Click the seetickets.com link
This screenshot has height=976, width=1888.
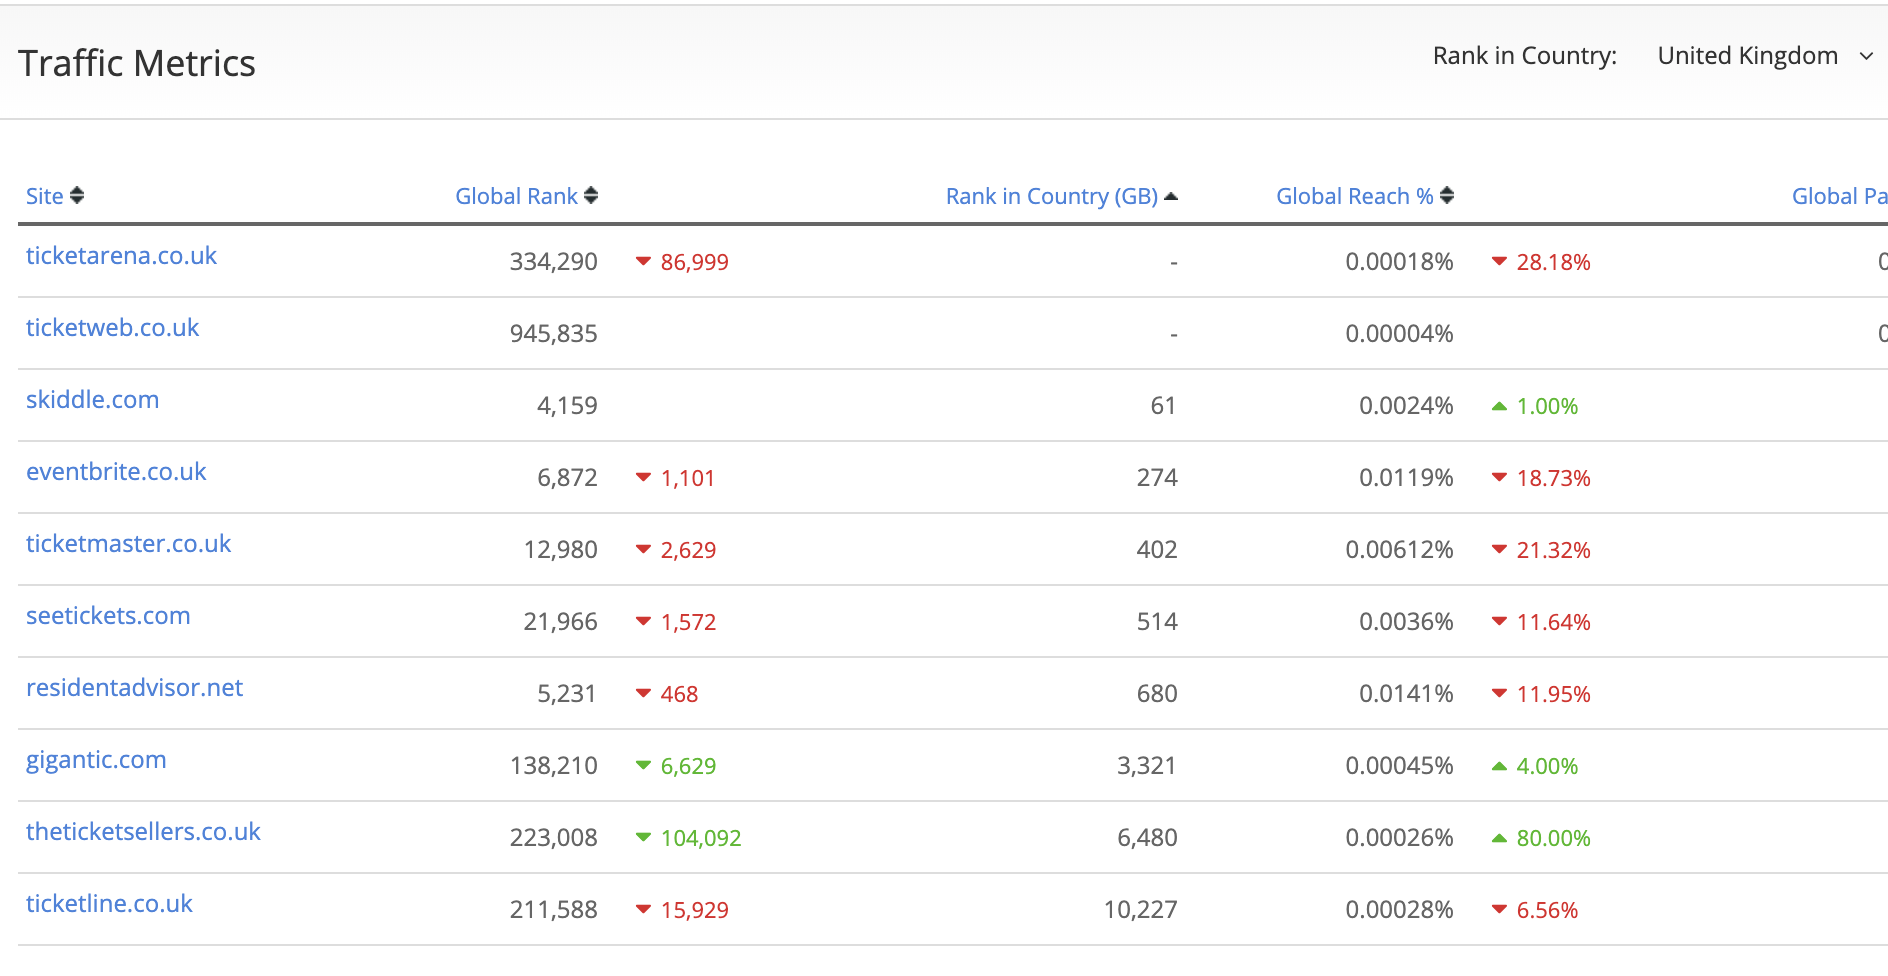tap(108, 616)
